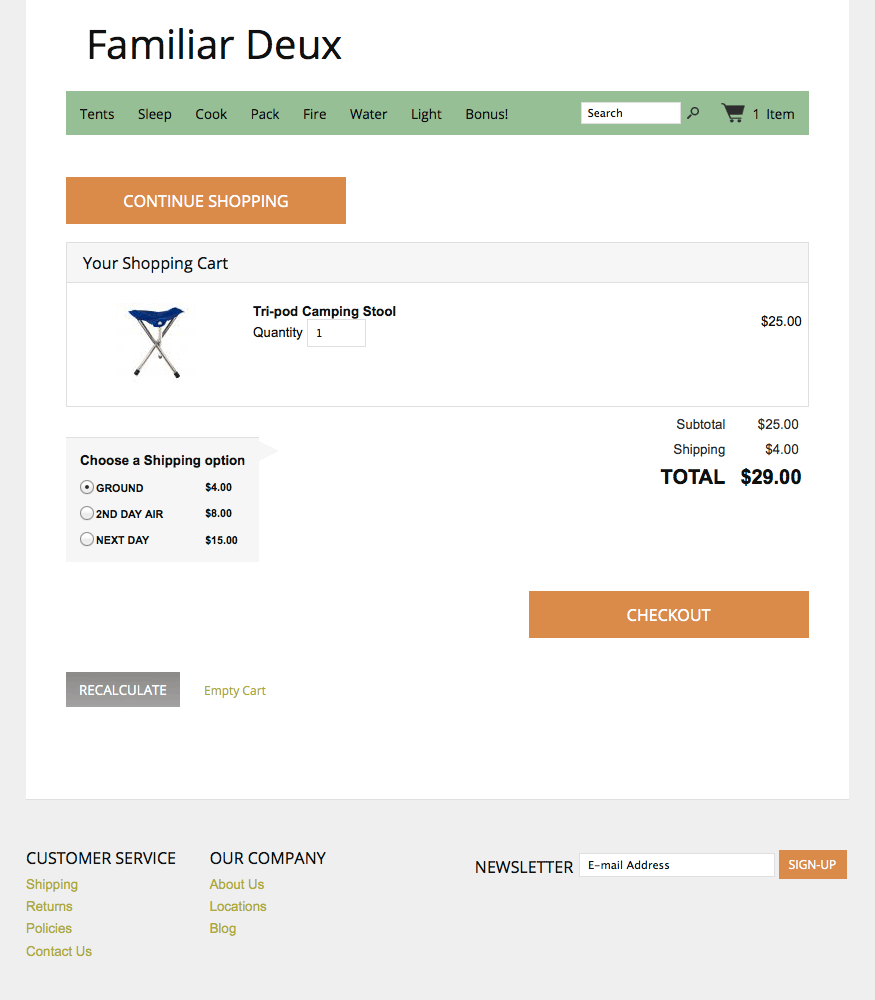Click the search magnifier icon

coord(693,113)
